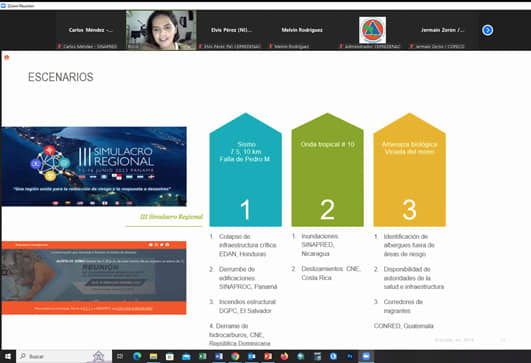Image resolution: width=531 pixels, height=363 pixels.
Task: Click the Buscar search box
Action: click(64, 356)
